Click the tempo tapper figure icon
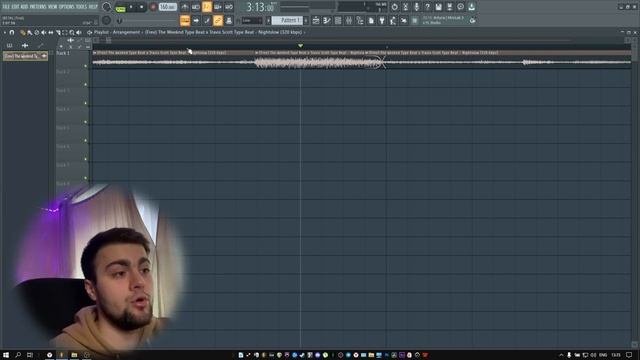Screen dimensions: 640x360 (393, 20)
